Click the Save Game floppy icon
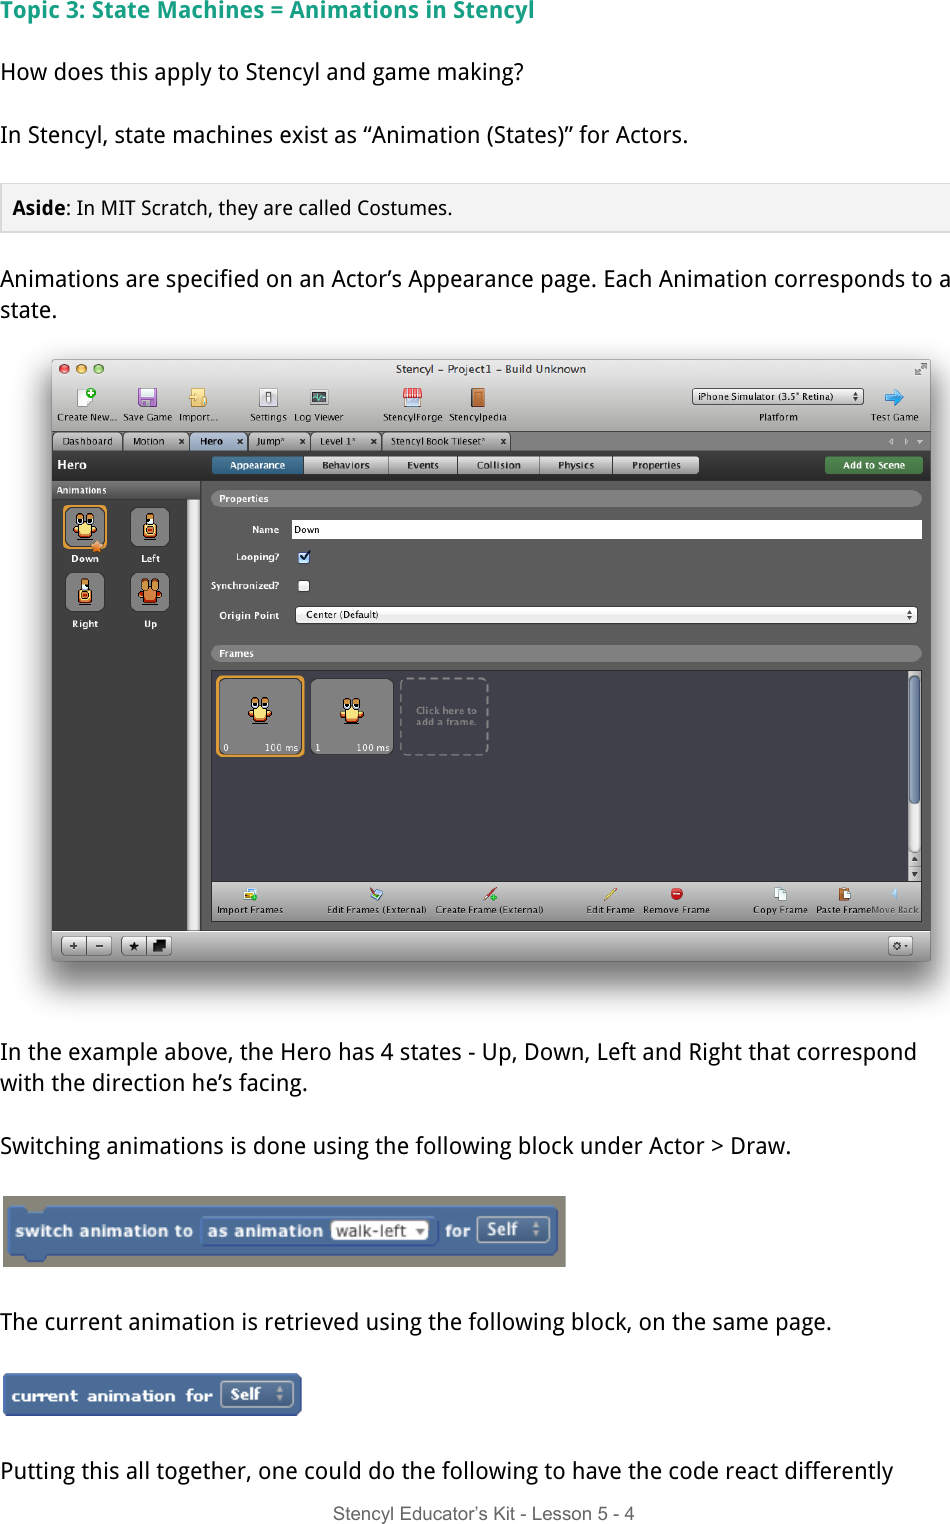950x1524 pixels. point(147,398)
